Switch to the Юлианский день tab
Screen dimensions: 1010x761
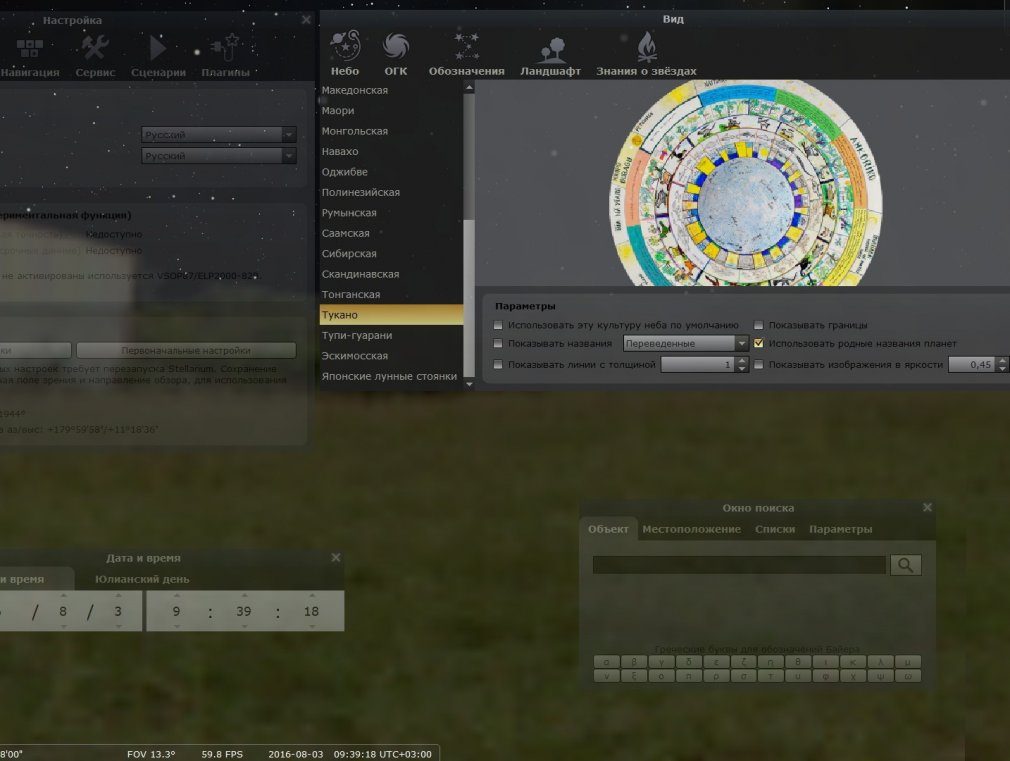tap(142, 579)
